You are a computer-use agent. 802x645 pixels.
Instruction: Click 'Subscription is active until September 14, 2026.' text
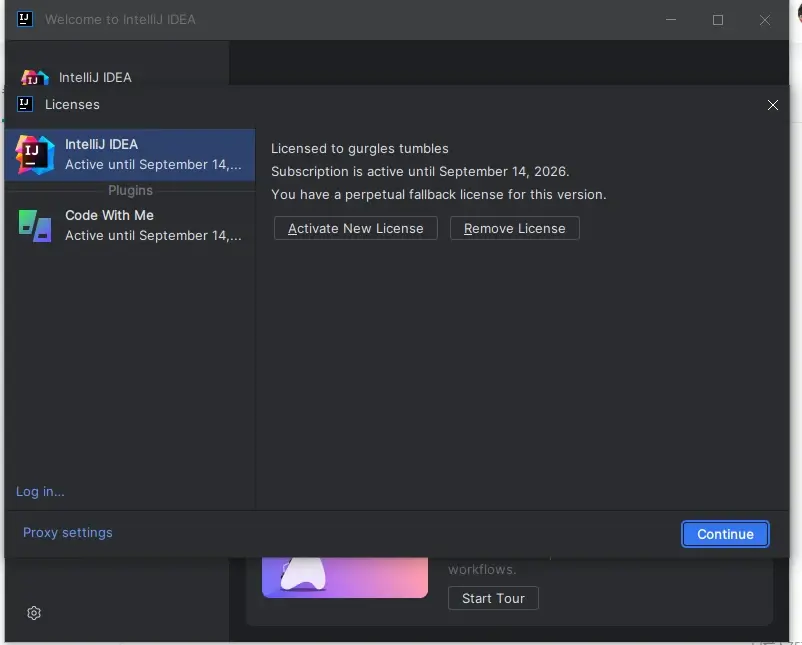[420, 171]
